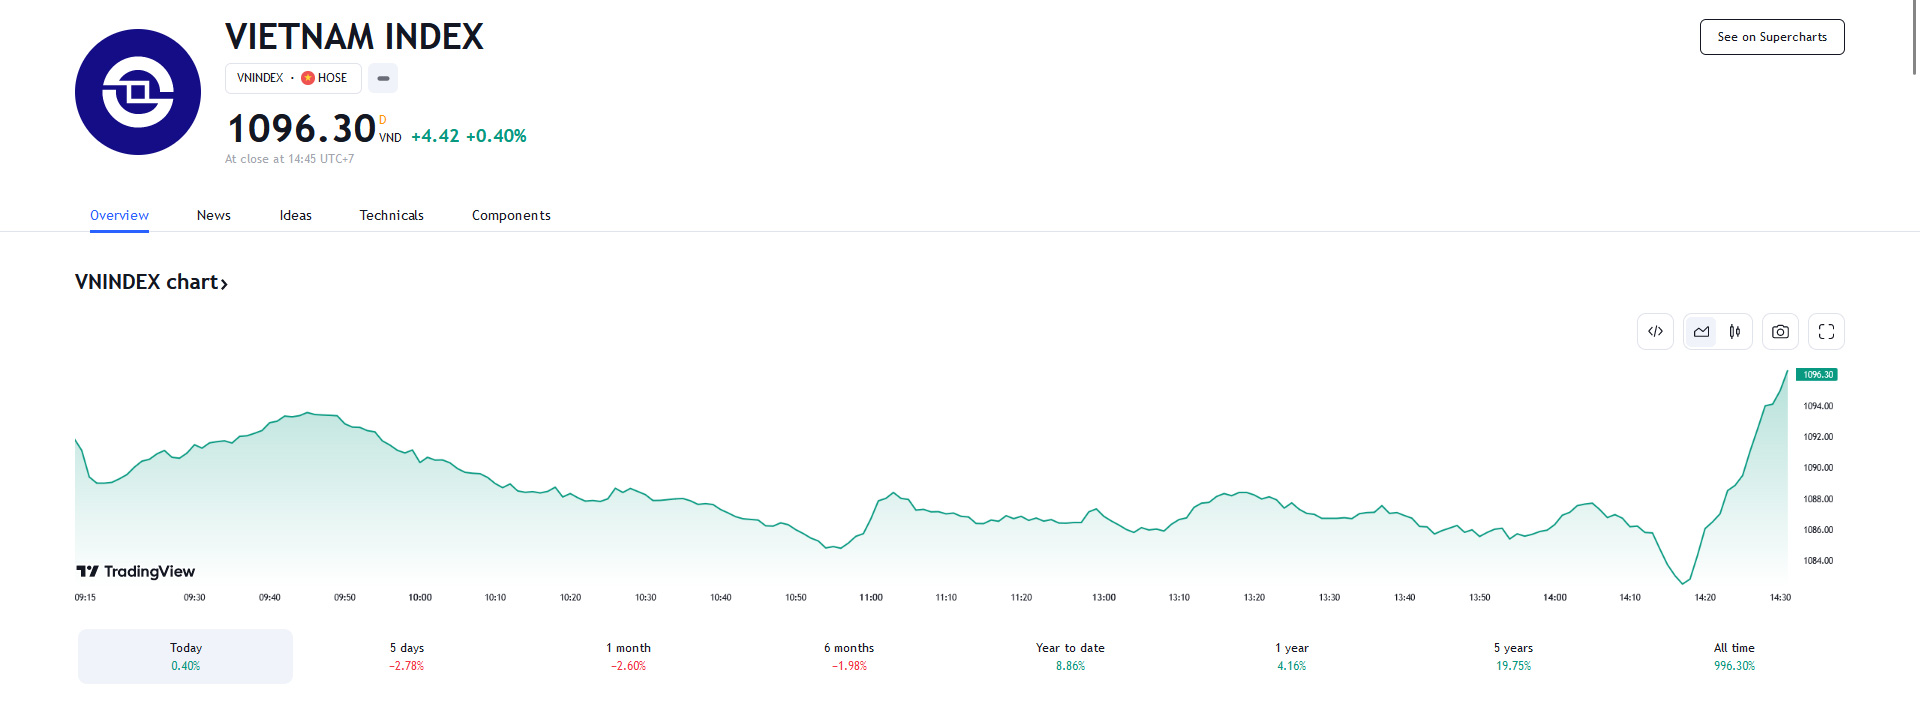Click the 1096.30 price label on chart
The image size is (1920, 715).
pos(1816,375)
